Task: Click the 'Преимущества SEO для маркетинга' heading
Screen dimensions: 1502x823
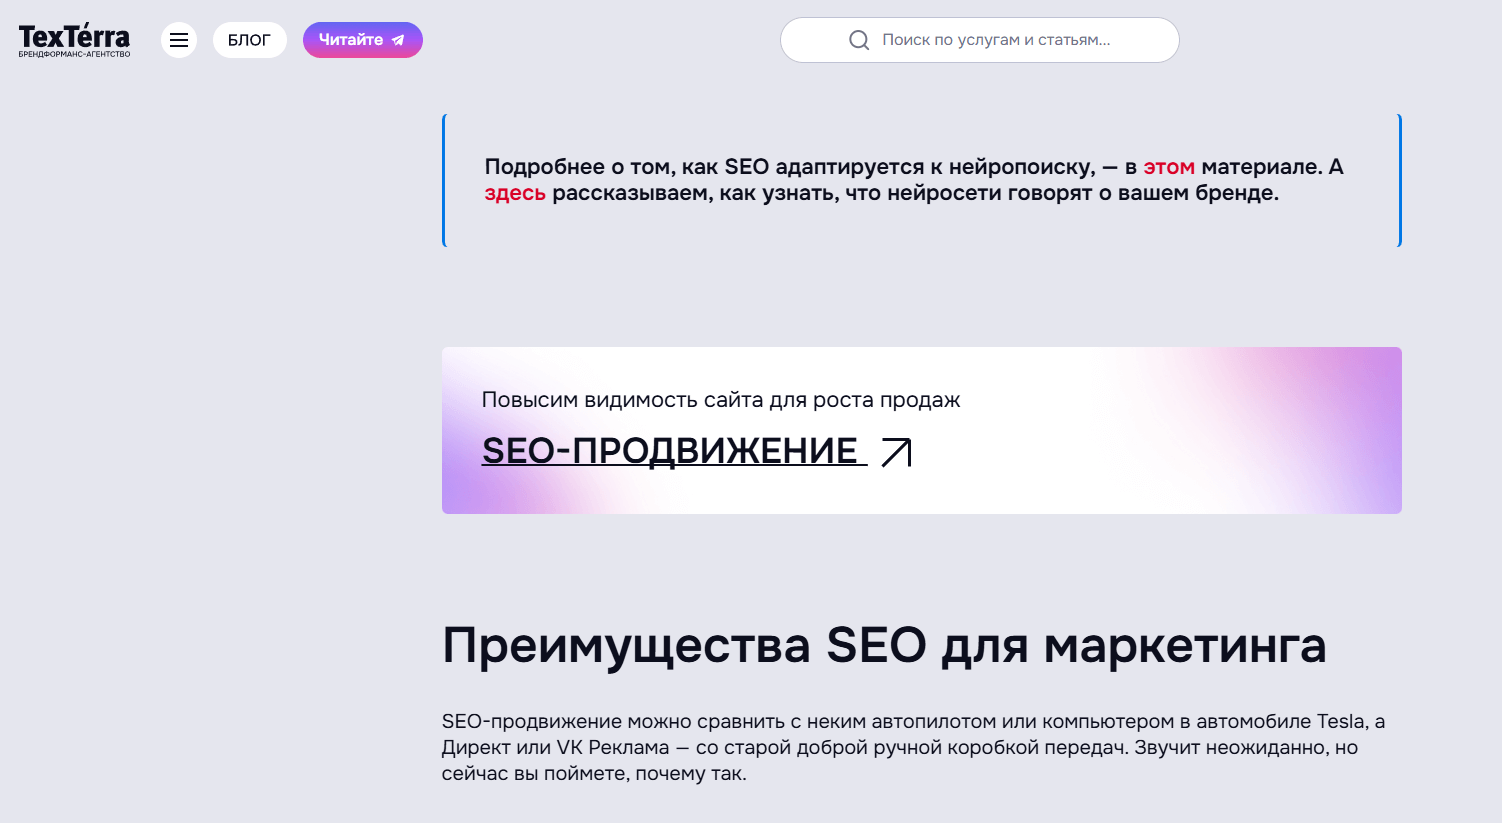Action: pos(884,645)
